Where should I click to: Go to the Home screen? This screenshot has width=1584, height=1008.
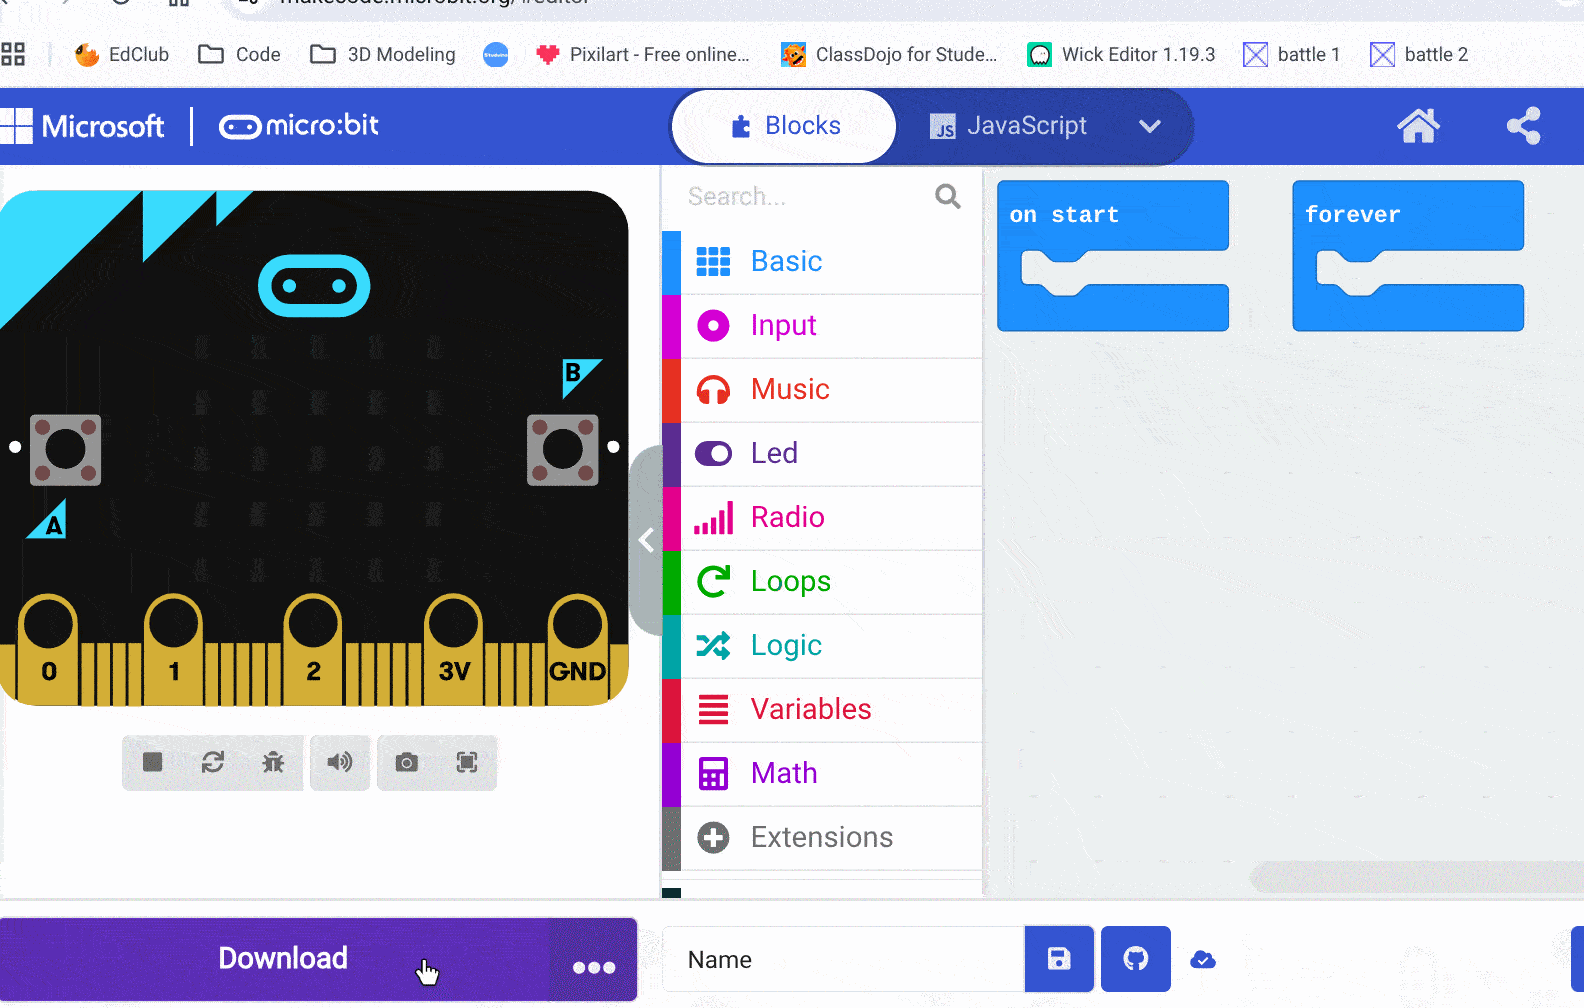(x=1418, y=126)
